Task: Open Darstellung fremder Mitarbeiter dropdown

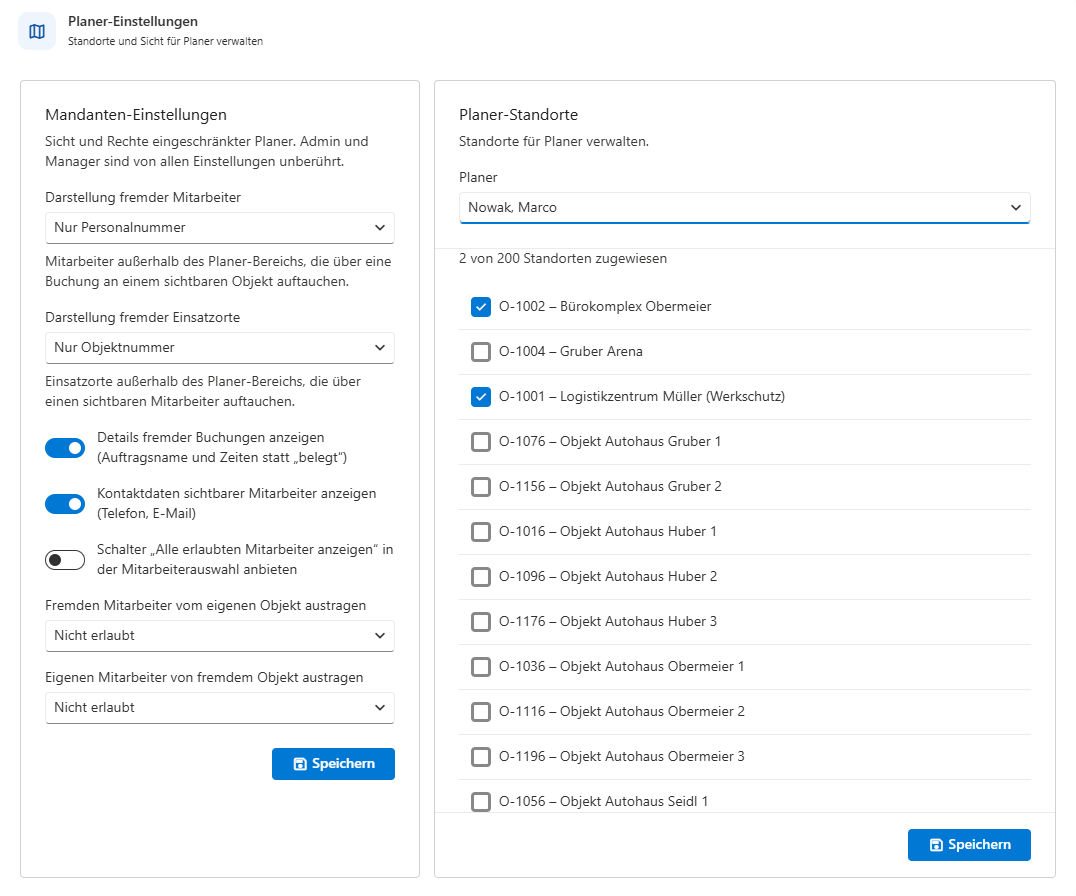Action: (x=220, y=228)
